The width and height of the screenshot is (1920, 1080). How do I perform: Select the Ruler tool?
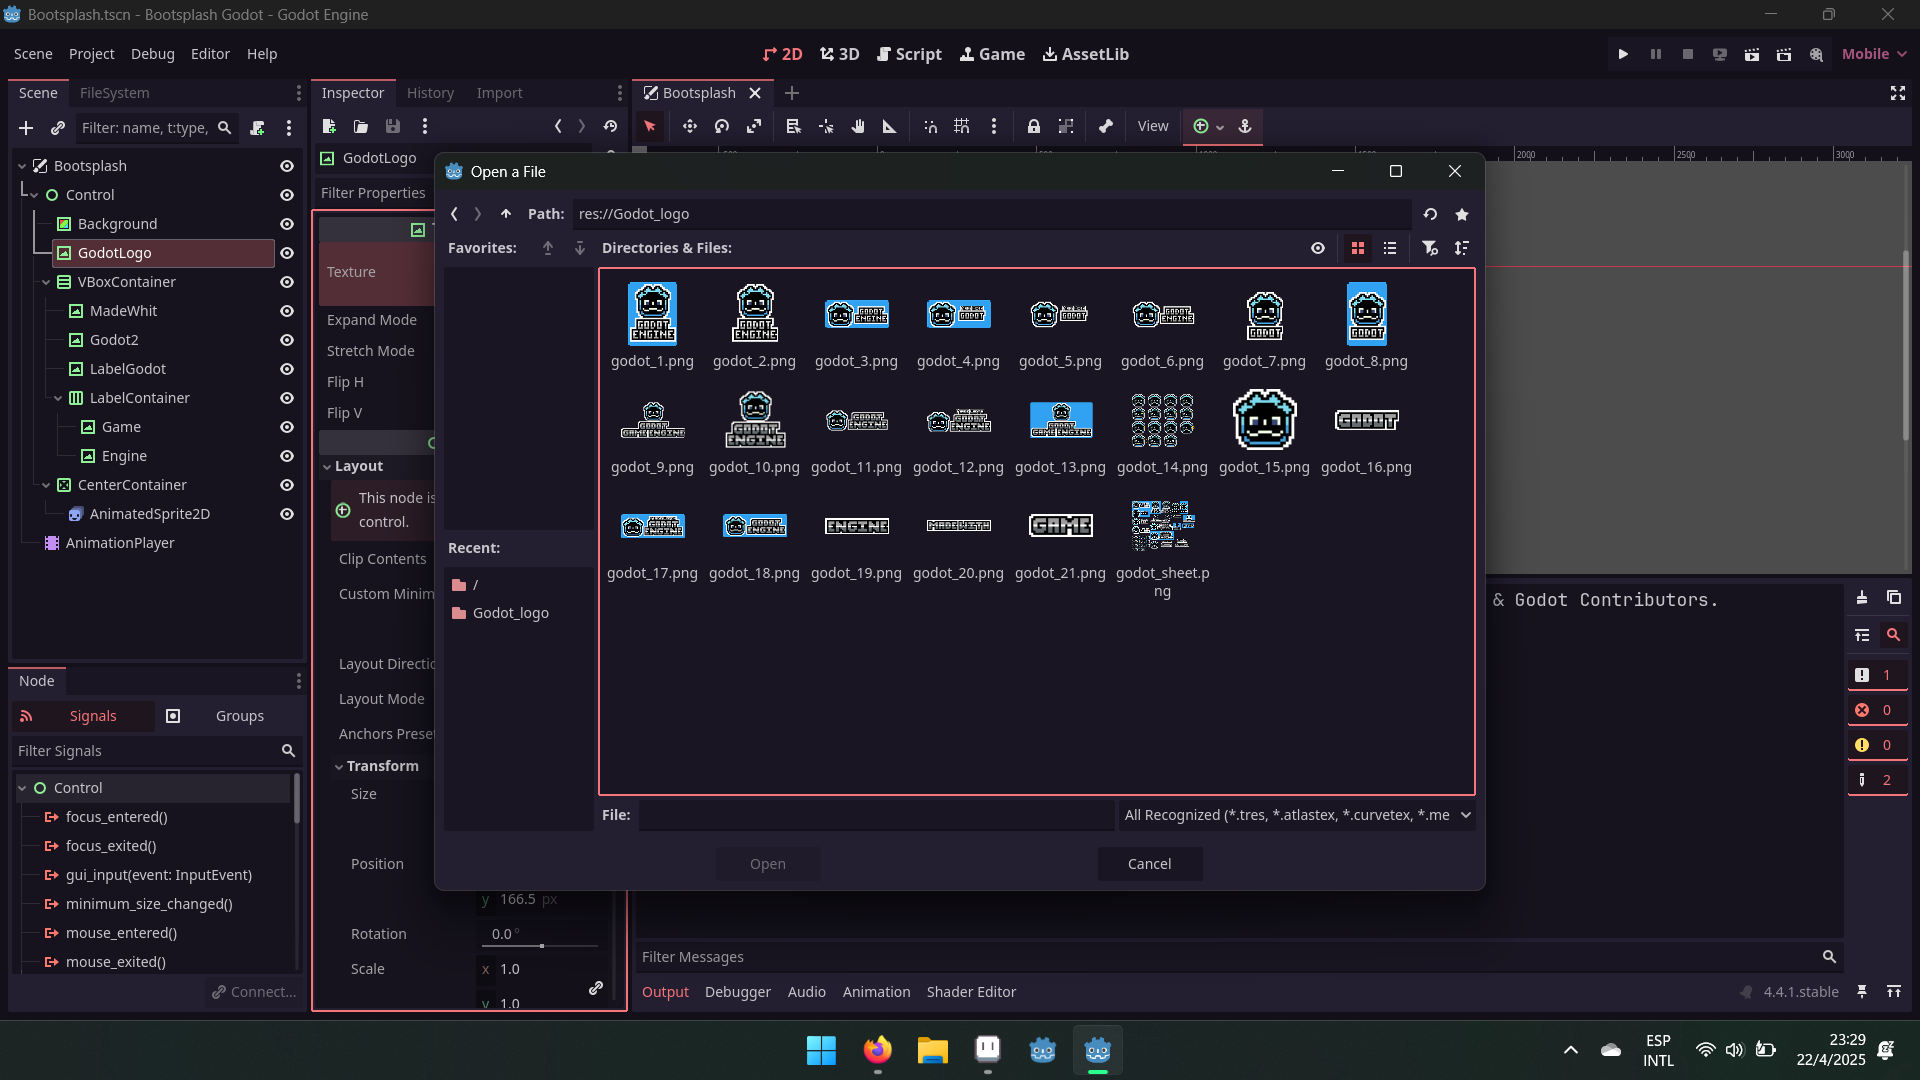pos(889,126)
